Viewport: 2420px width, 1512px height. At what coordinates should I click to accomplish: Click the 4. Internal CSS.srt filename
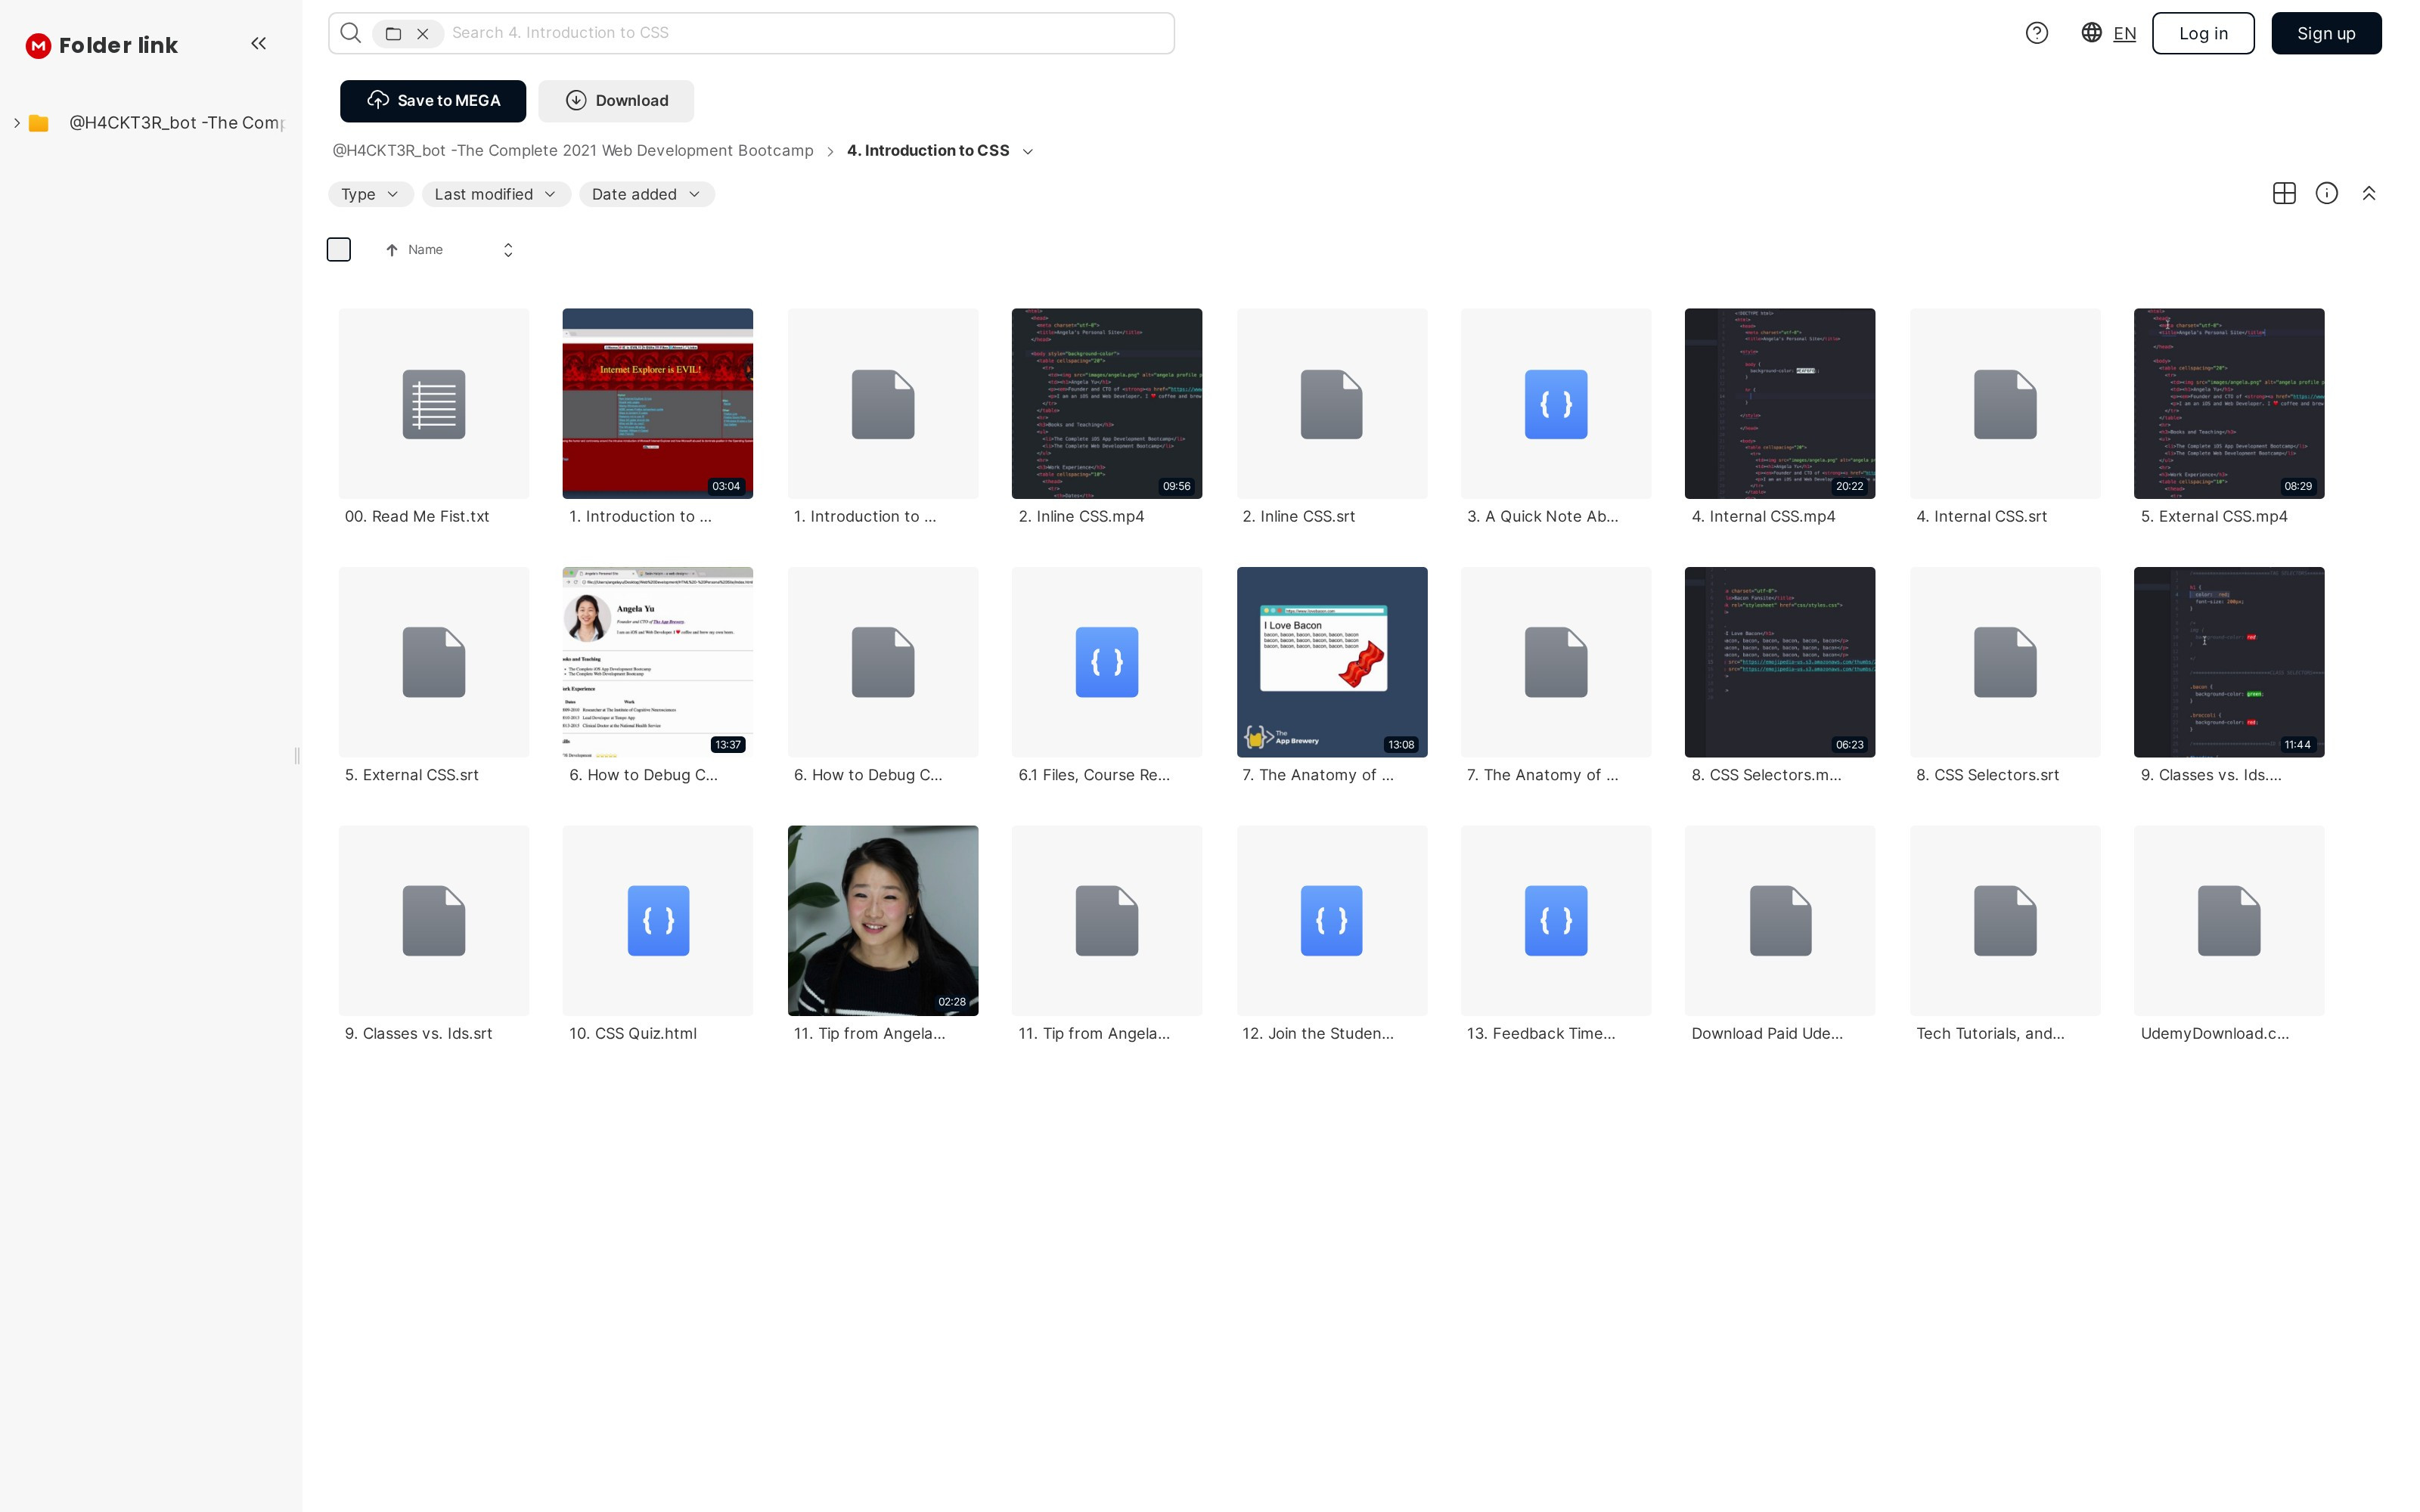1981,517
